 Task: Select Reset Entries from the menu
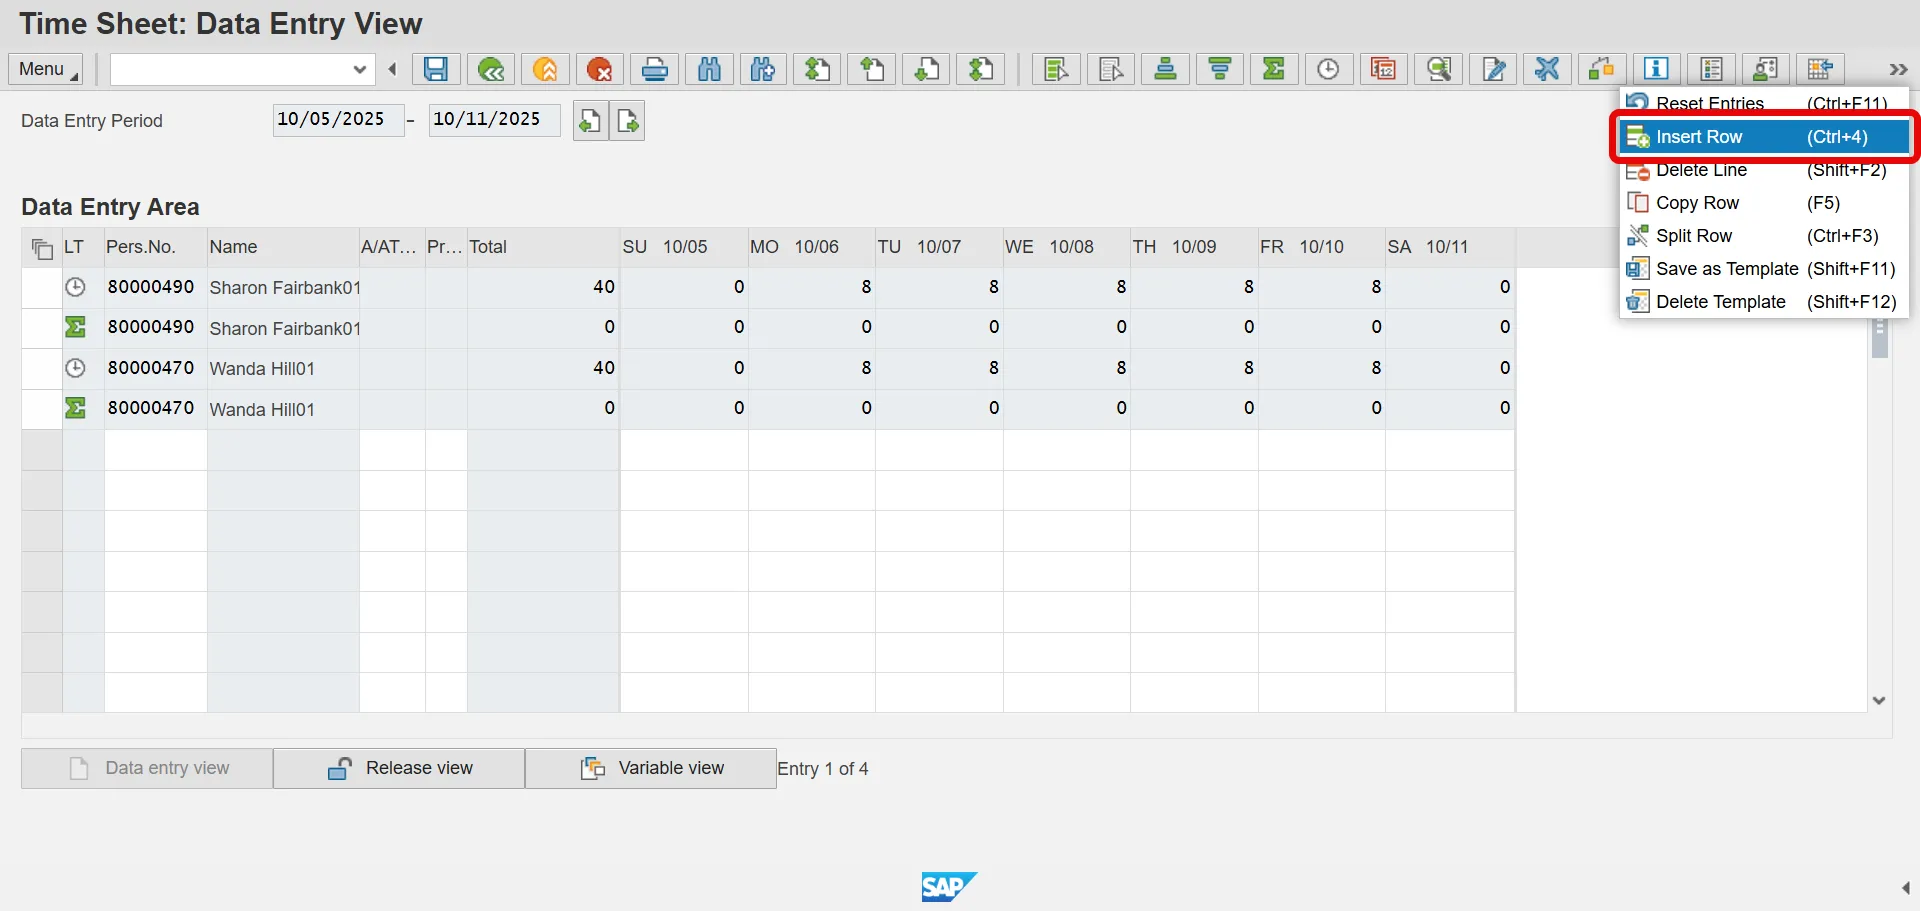[1764, 102]
